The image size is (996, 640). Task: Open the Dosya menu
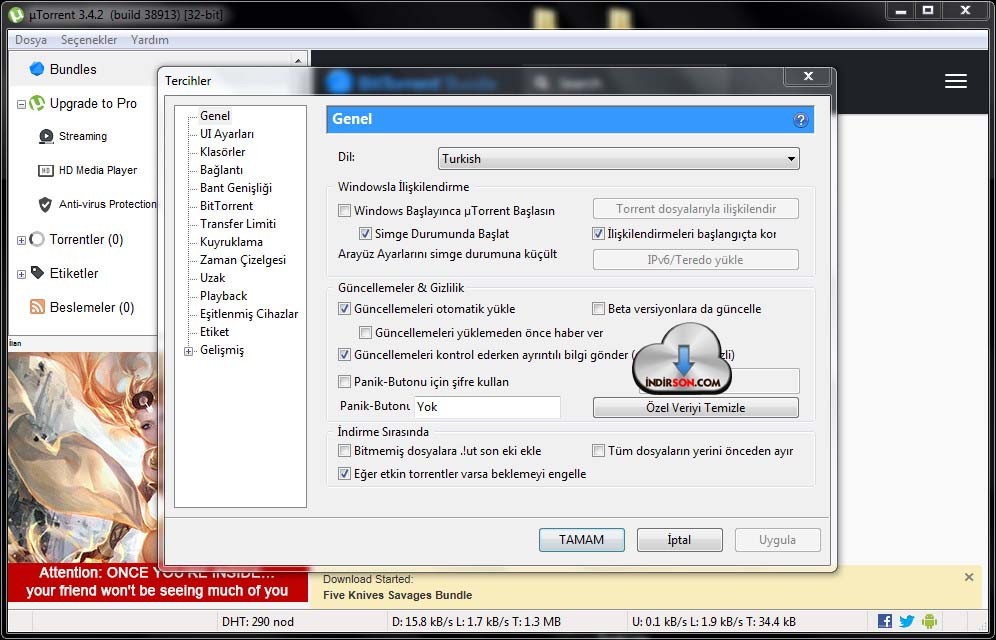(x=31, y=39)
